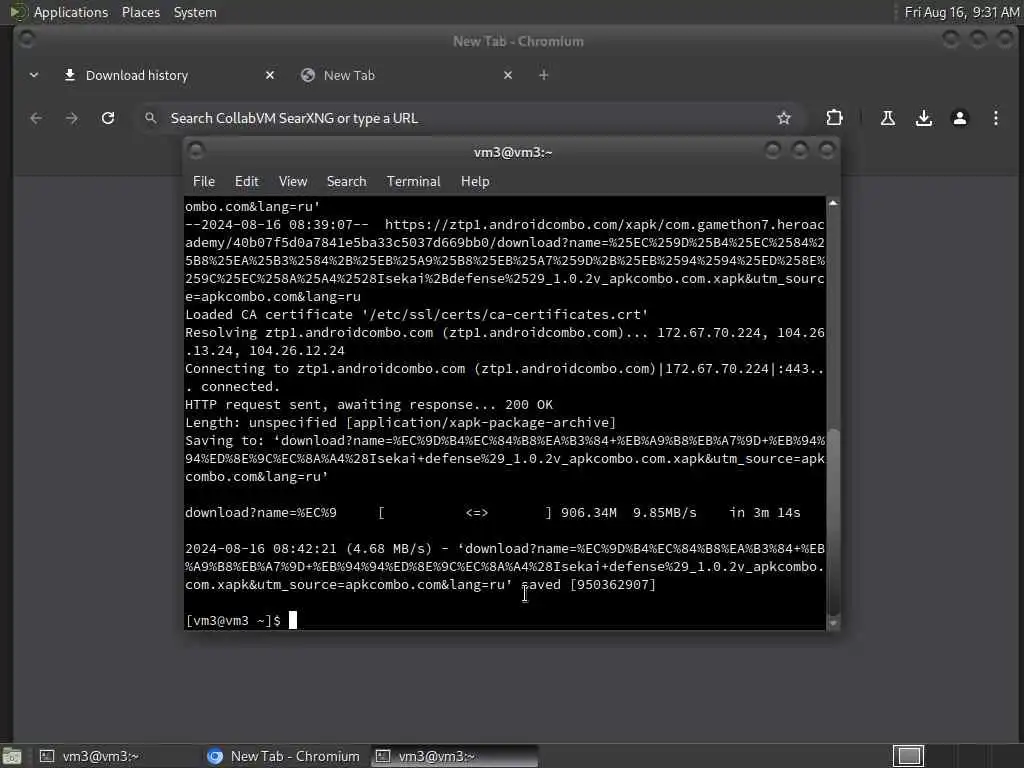Screen dimensions: 1024x768
Task: Switch to active vm3@vm3:~ taskbar item
Action: coord(455,756)
